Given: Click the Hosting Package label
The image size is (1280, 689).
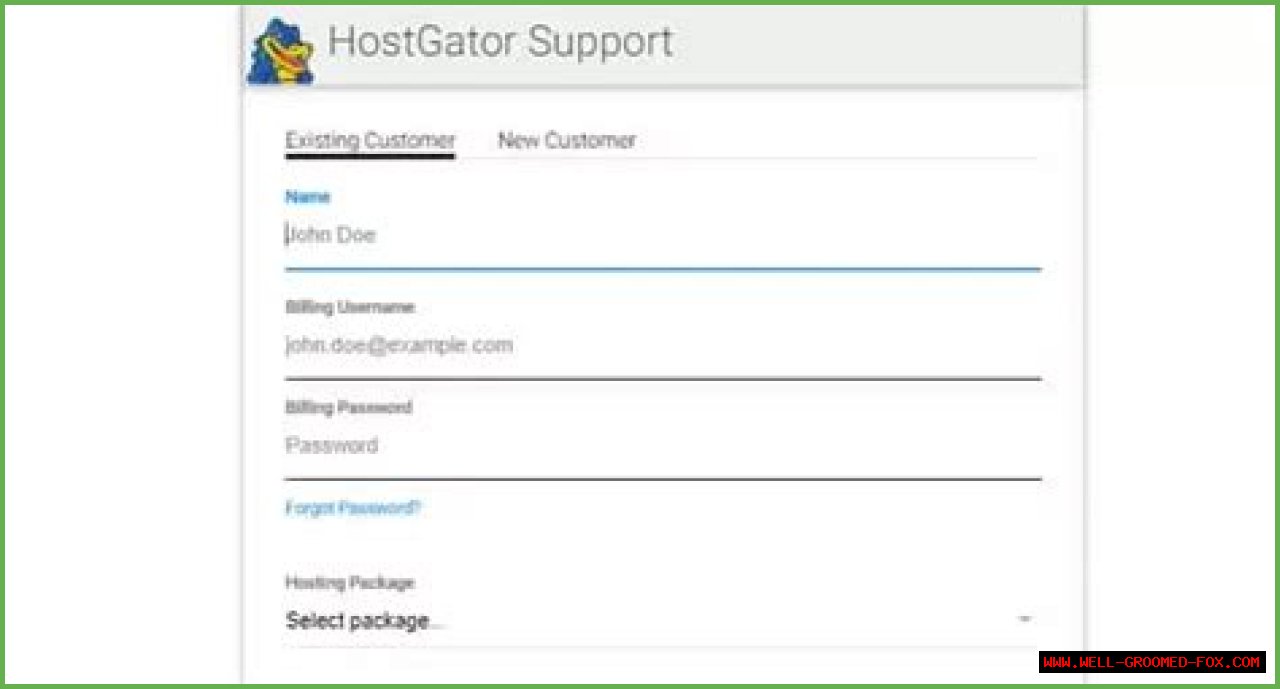Looking at the screenshot, I should point(349,582).
